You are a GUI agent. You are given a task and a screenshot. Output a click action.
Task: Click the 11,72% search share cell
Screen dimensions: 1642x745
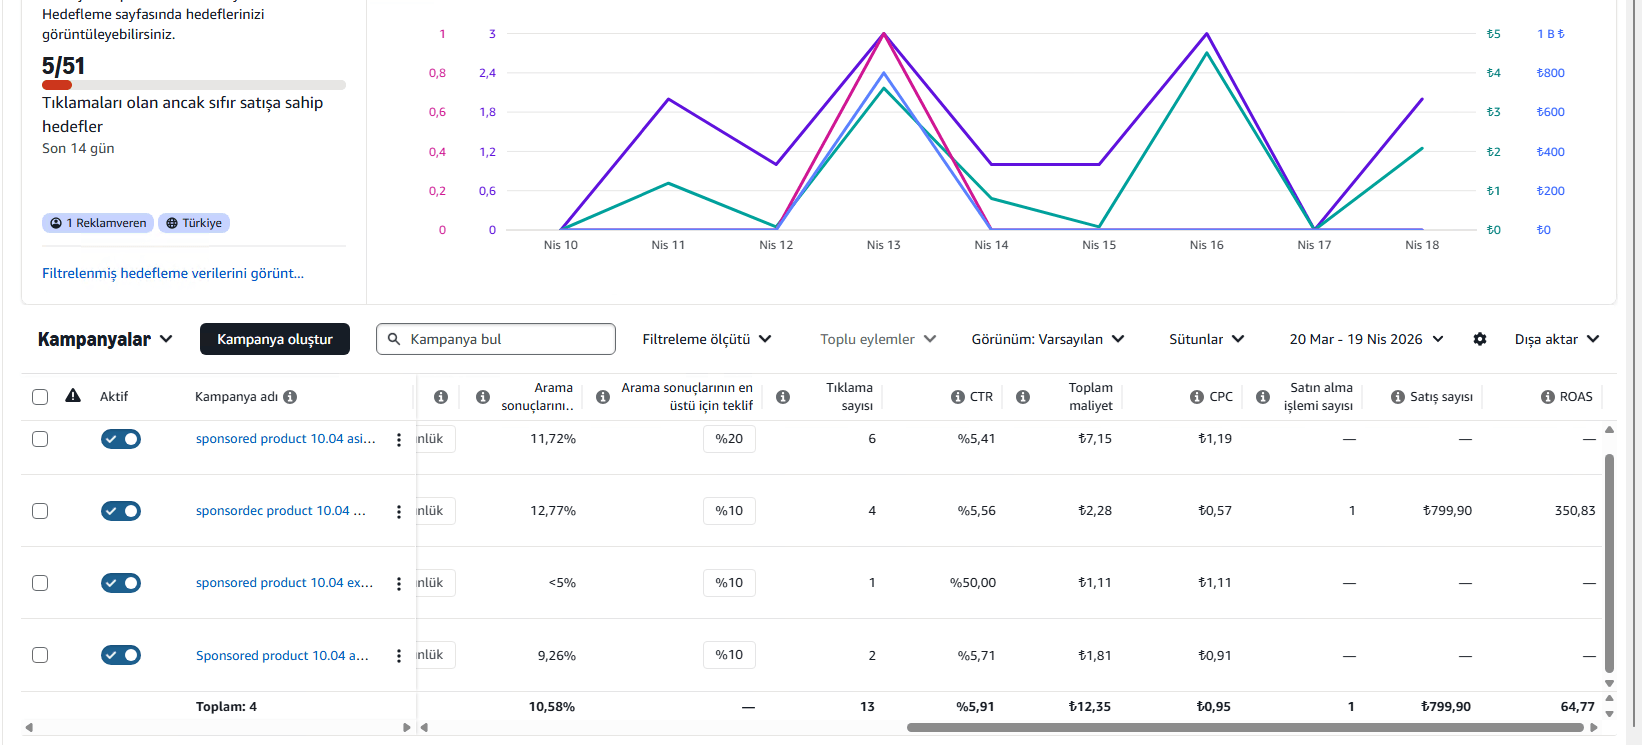point(553,439)
